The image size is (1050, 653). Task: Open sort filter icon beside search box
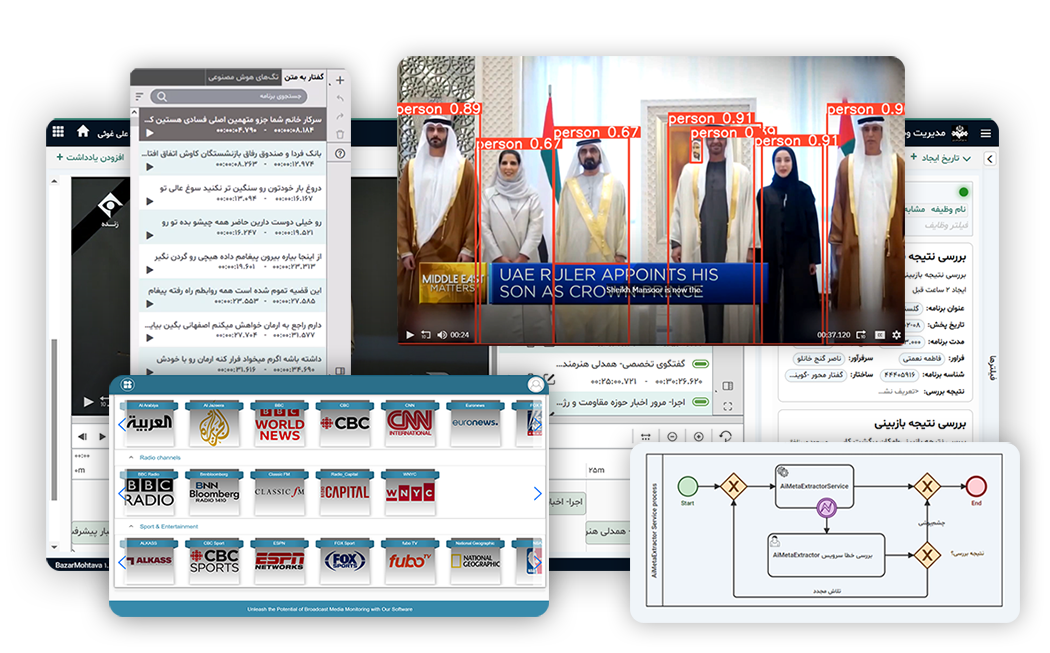point(139,96)
